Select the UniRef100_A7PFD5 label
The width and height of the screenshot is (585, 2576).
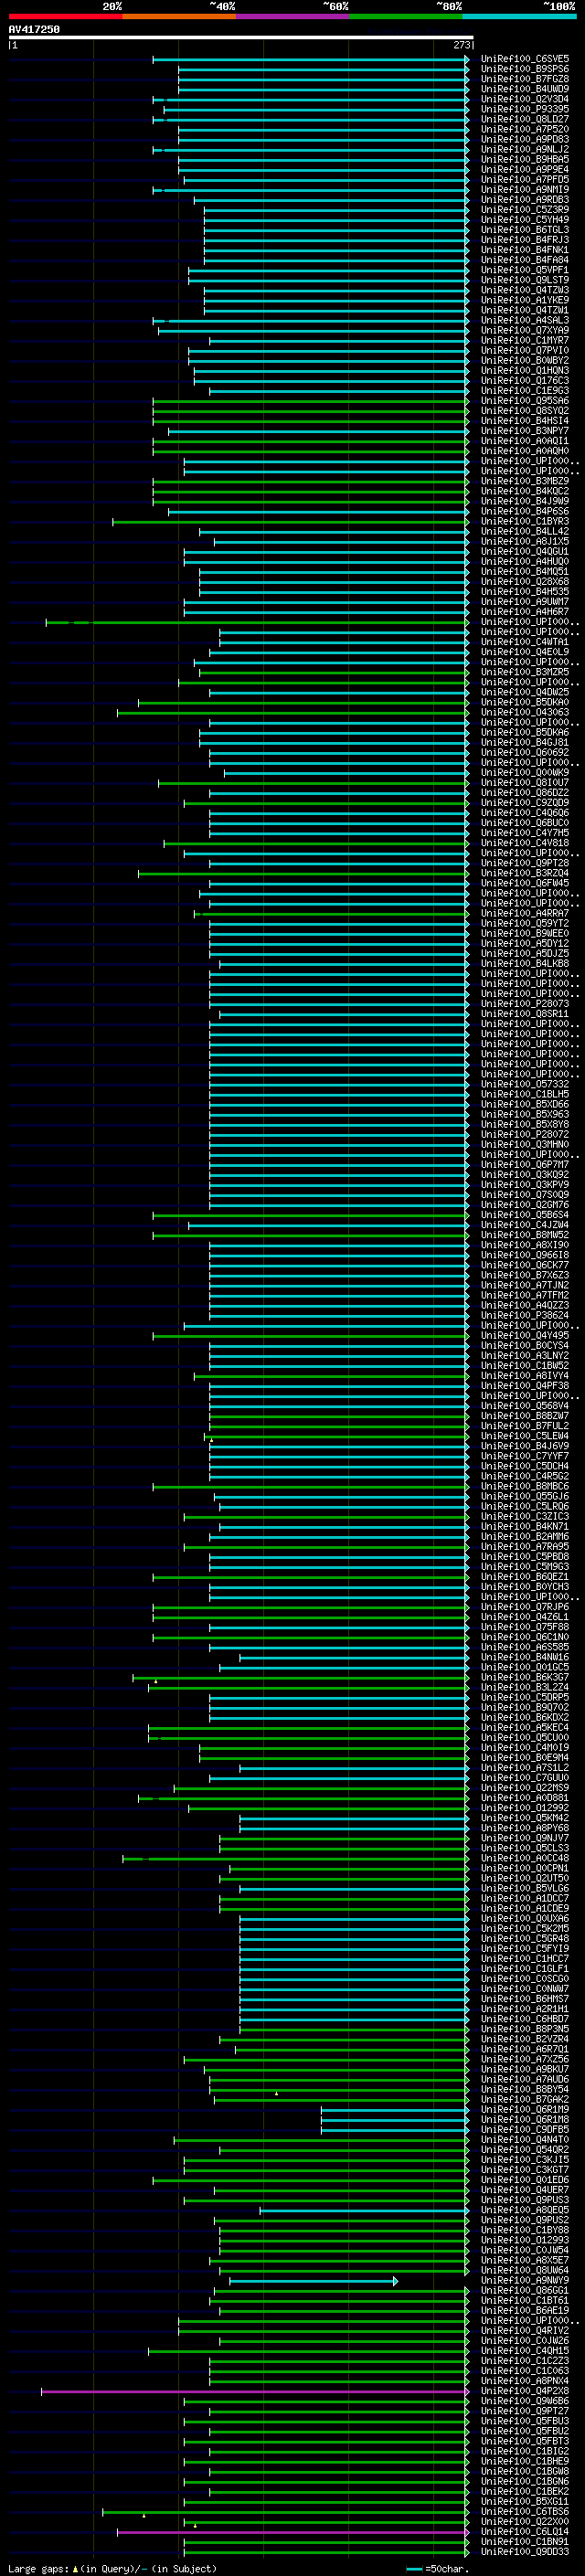coord(525,179)
